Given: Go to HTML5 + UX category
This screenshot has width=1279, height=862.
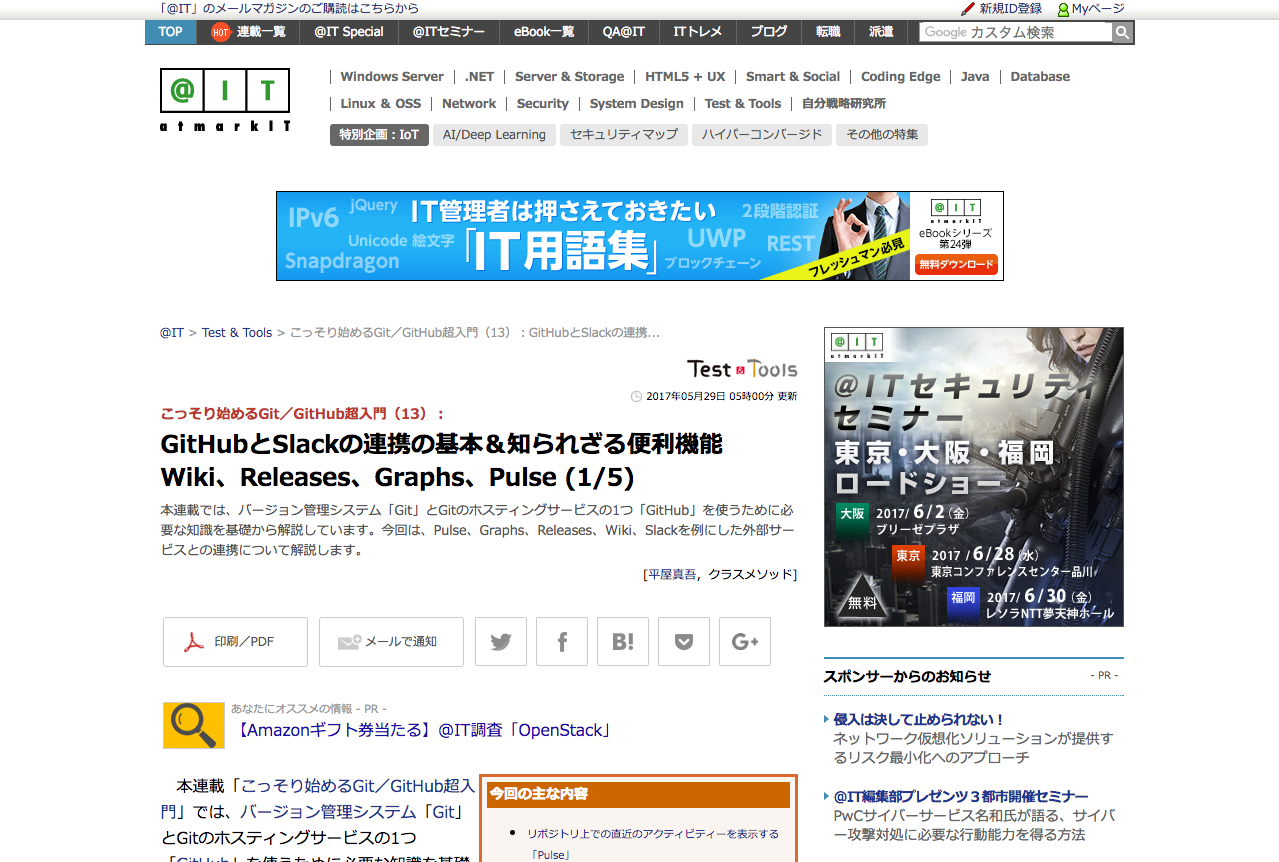Looking at the screenshot, I should [x=685, y=76].
